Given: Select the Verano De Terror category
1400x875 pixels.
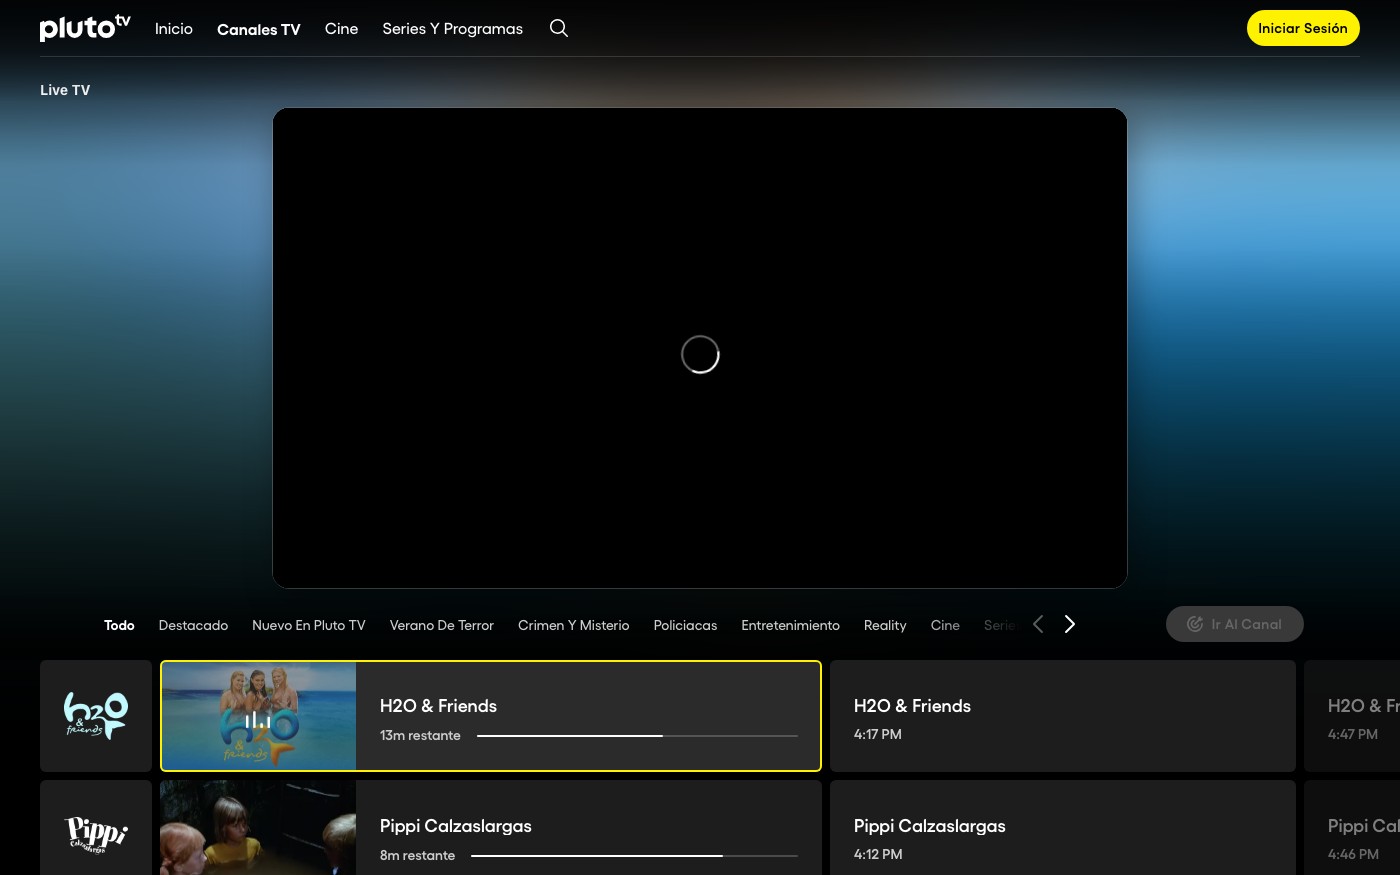Looking at the screenshot, I should (x=442, y=625).
